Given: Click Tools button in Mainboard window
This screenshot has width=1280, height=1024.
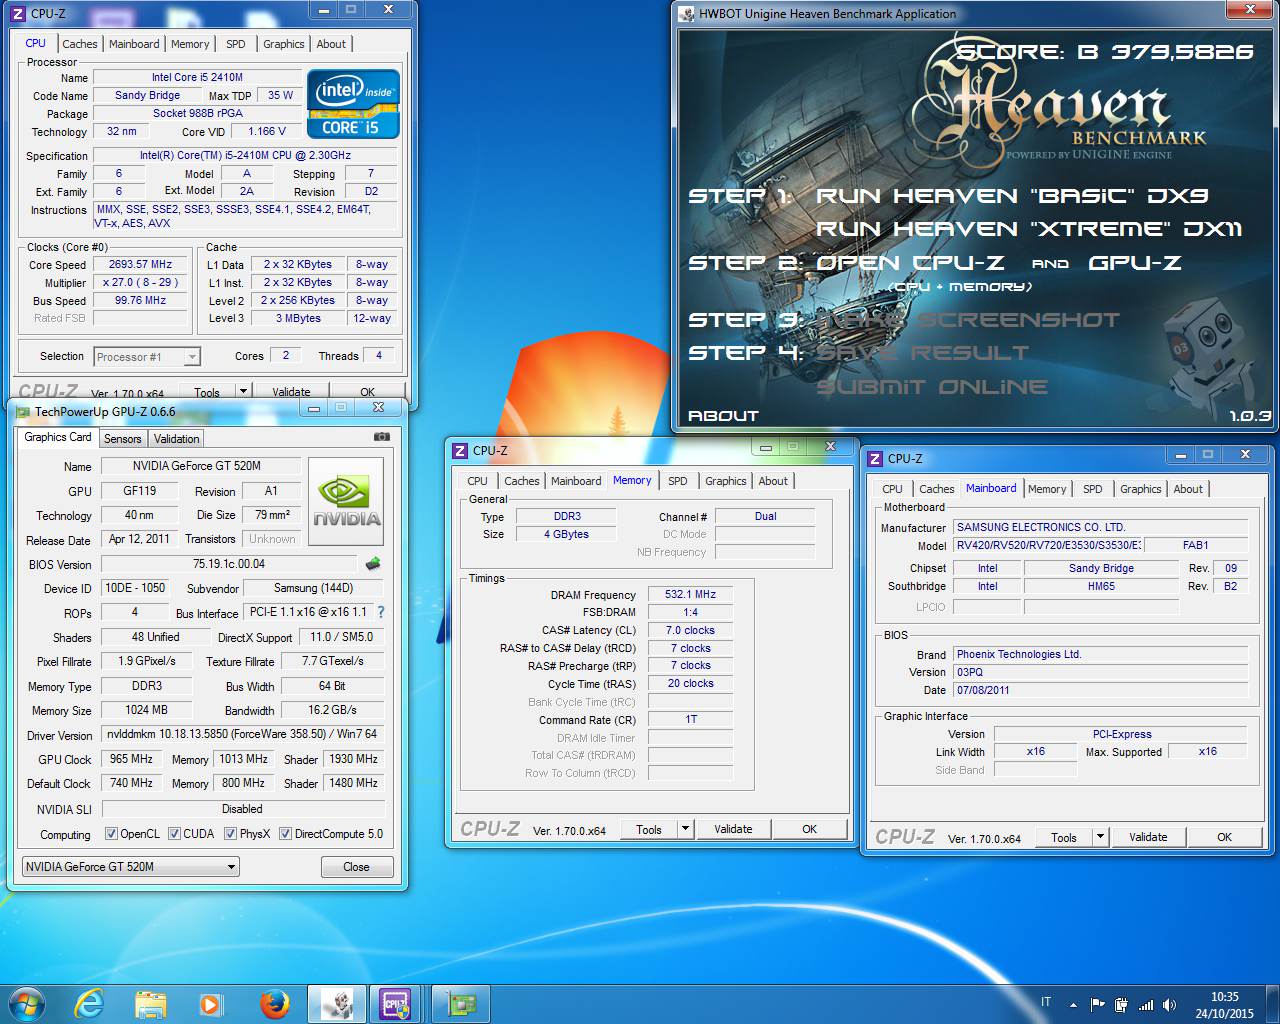Looking at the screenshot, I should tap(1064, 837).
